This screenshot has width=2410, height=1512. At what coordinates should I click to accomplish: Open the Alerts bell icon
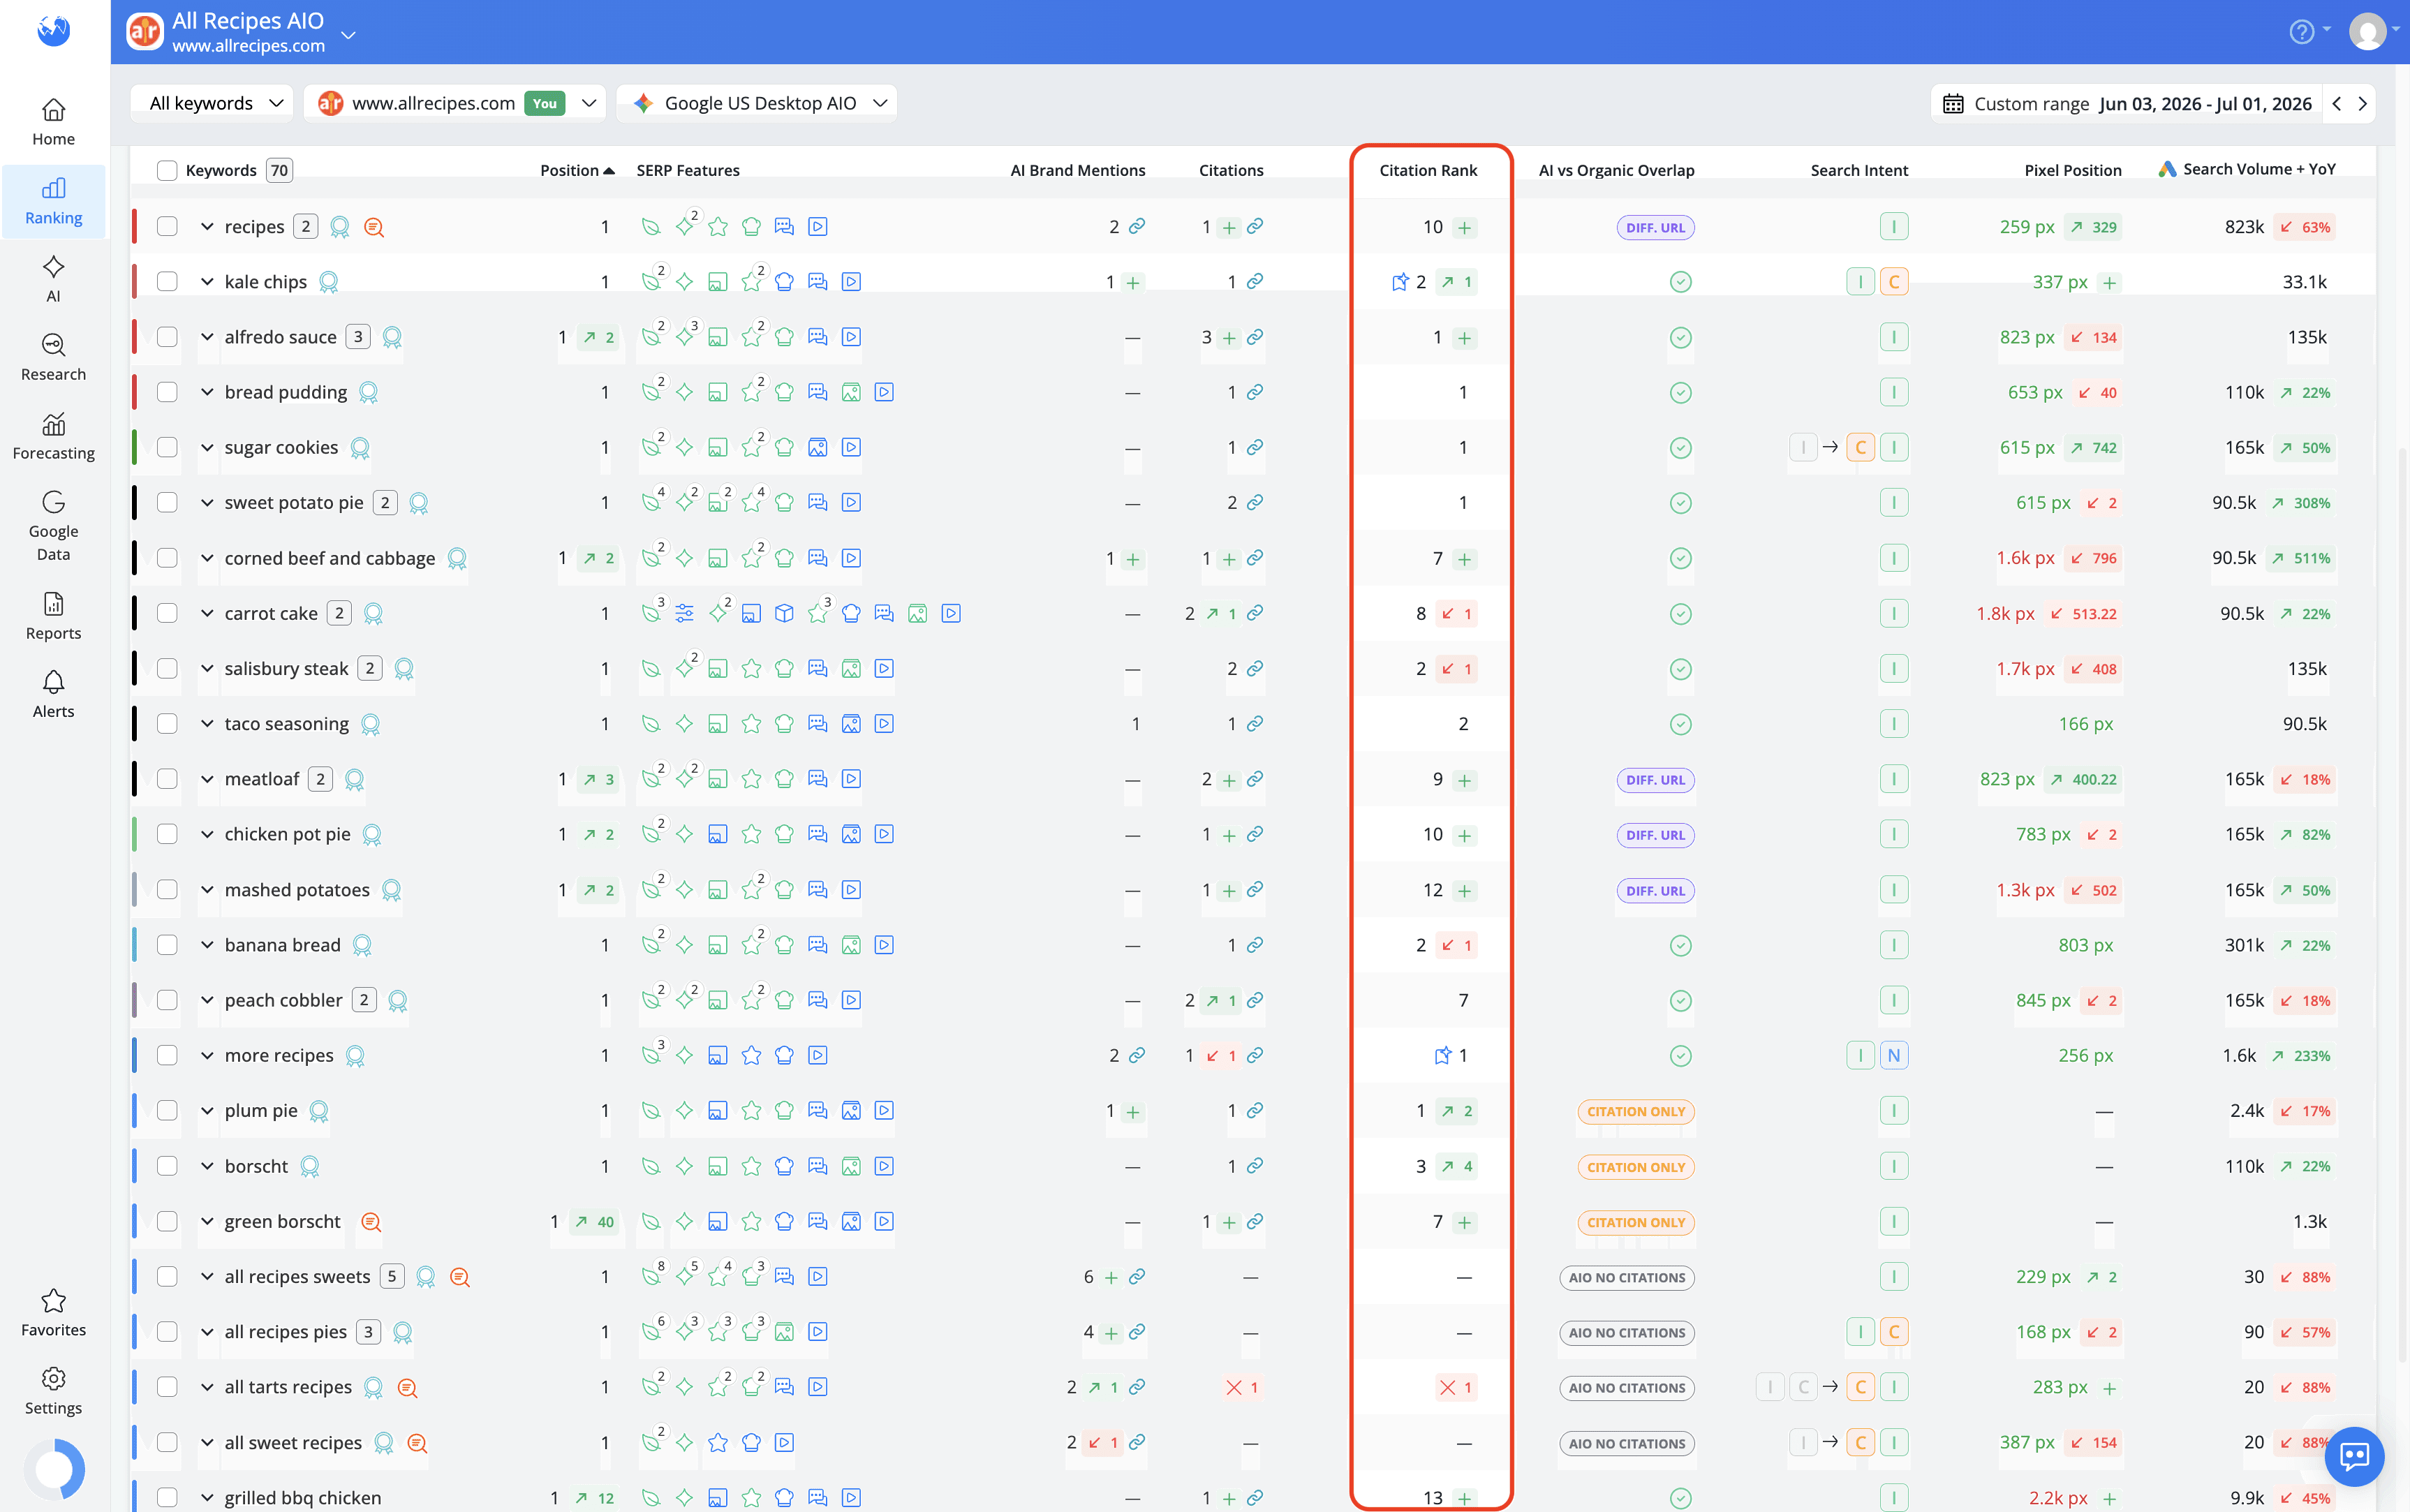54,683
